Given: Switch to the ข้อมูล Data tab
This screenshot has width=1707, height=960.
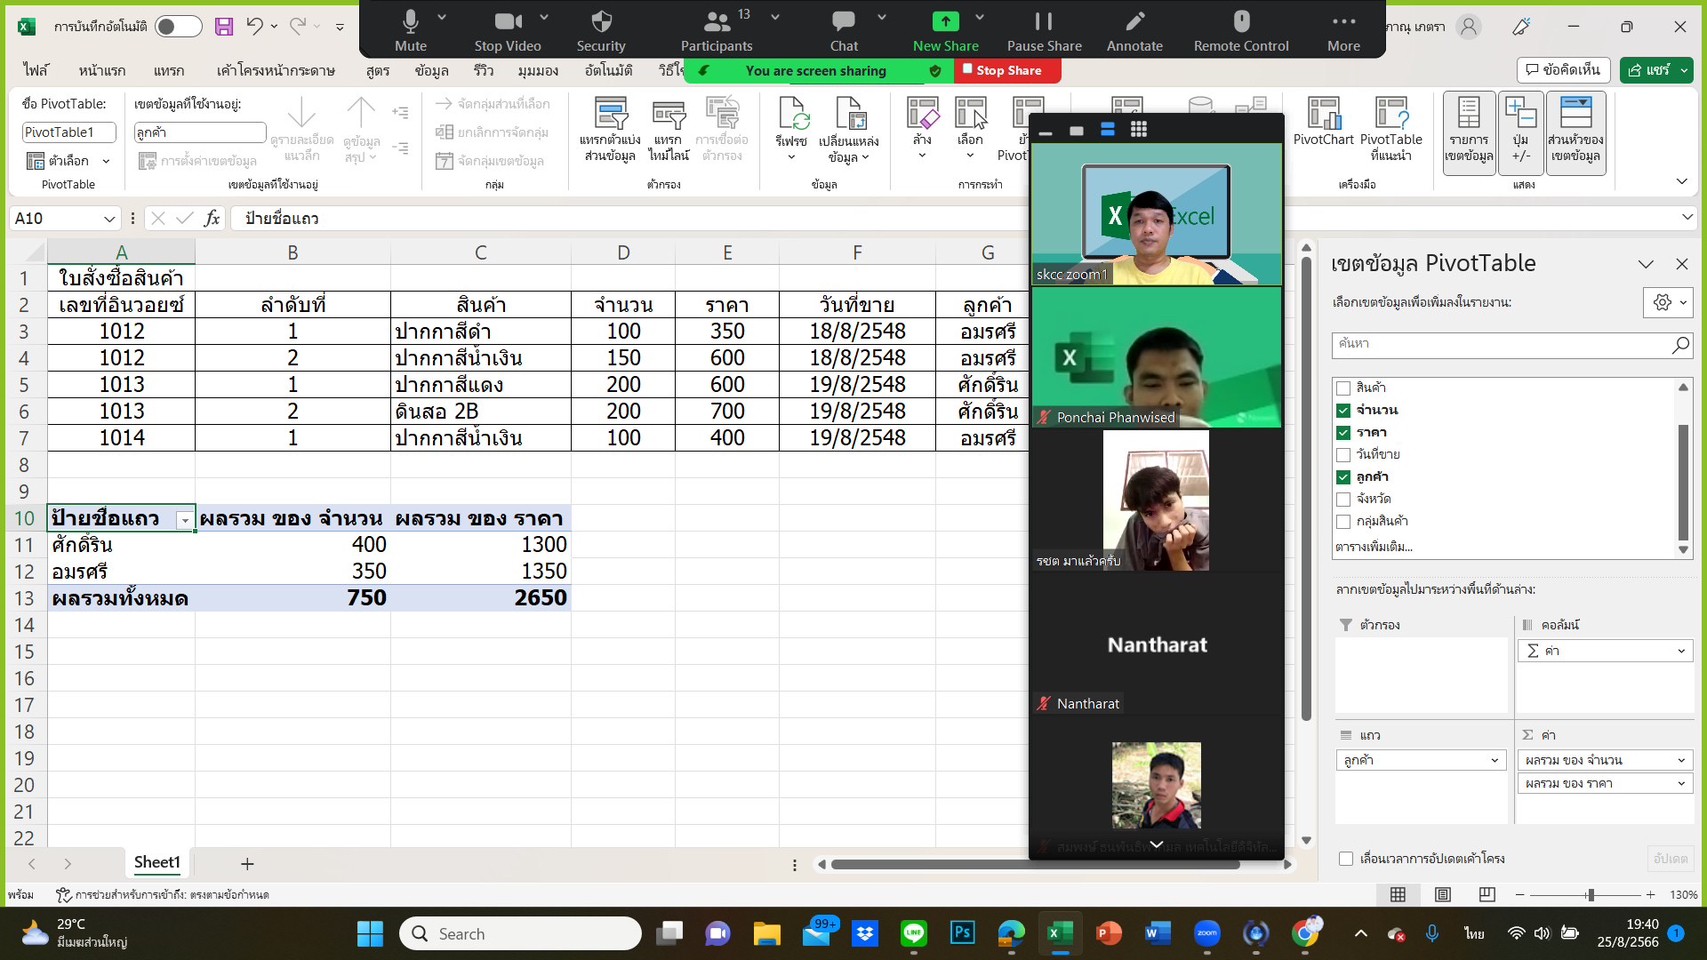Looking at the screenshot, I should (x=432, y=70).
